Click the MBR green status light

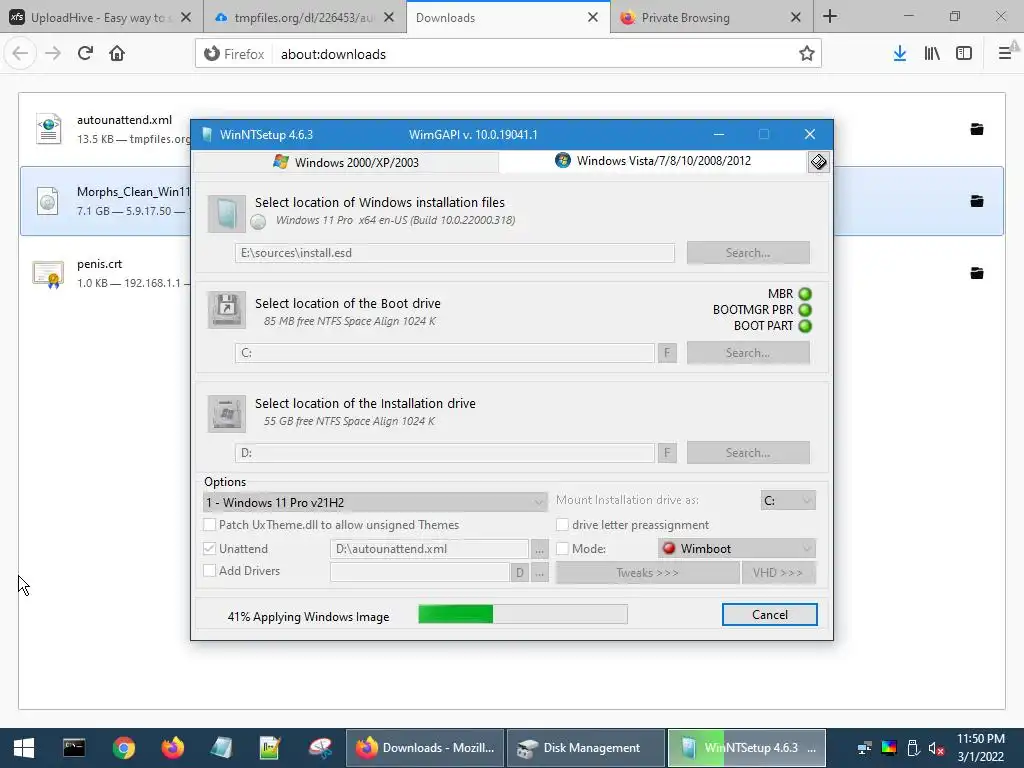[805, 294]
